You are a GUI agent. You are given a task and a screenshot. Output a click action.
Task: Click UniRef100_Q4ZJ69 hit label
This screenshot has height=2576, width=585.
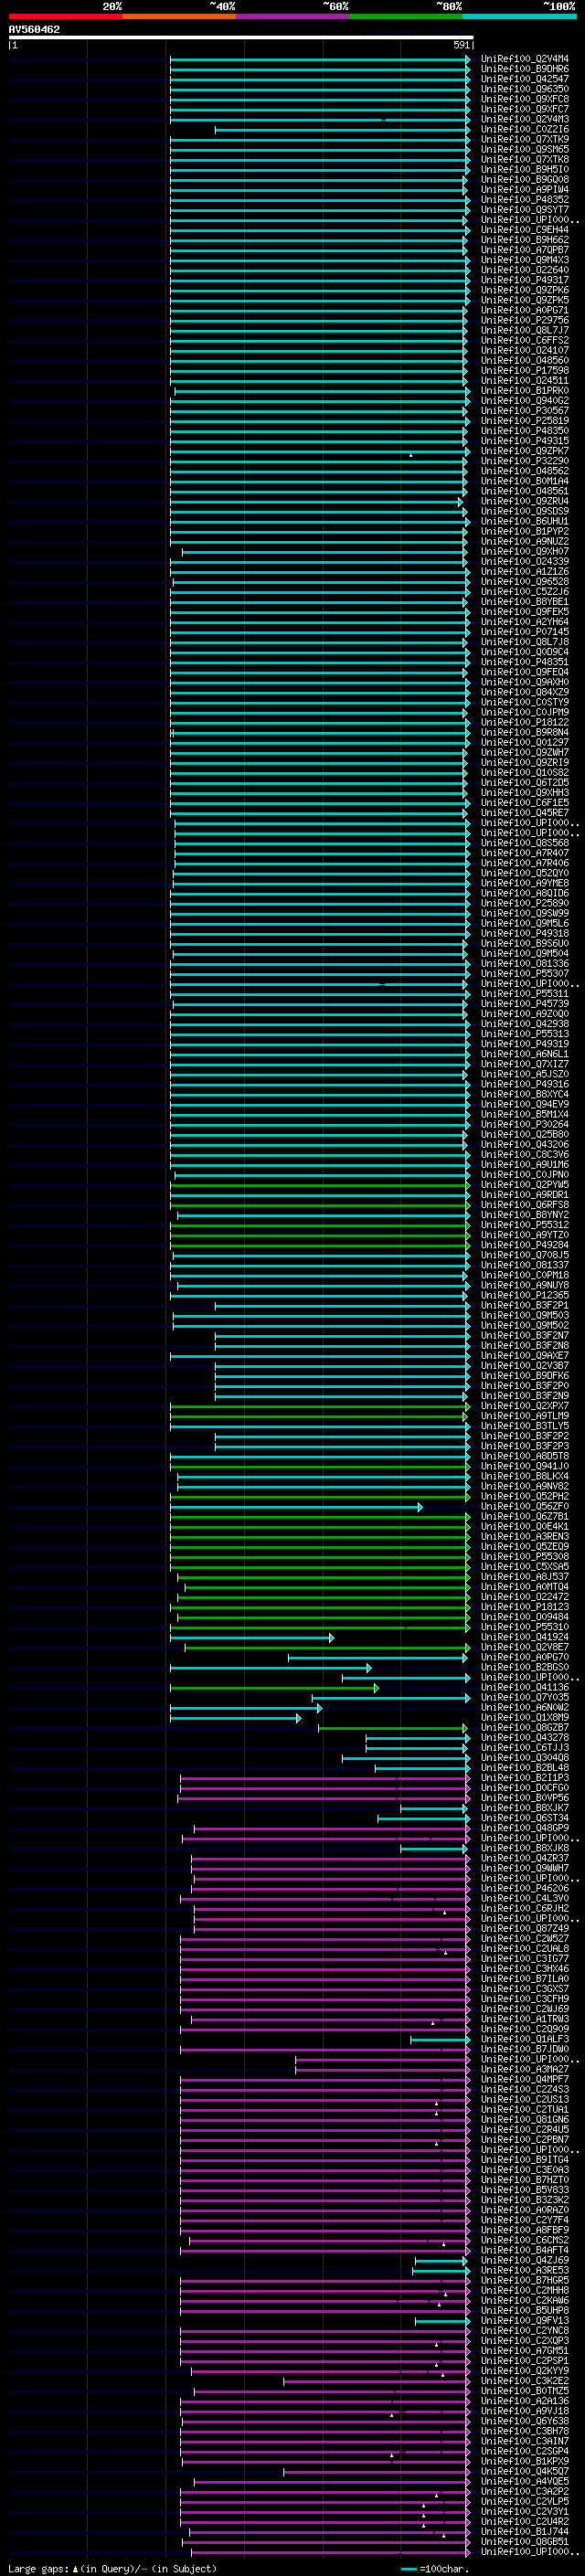point(525,2260)
